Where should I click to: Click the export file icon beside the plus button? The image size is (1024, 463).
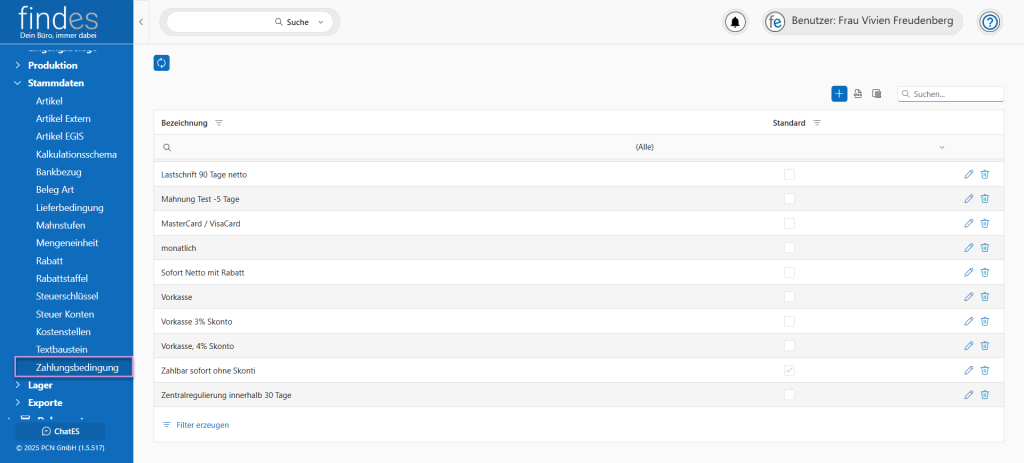tap(858, 94)
